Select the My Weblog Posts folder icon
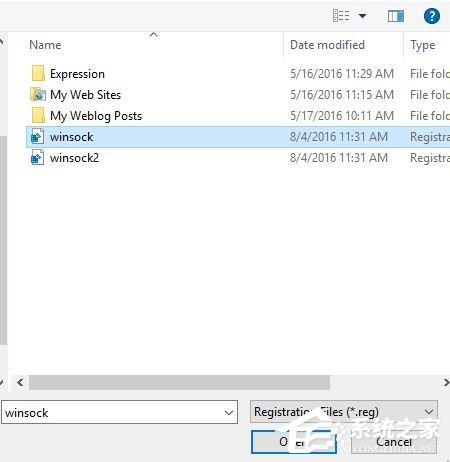Image resolution: width=450 pixels, height=462 pixels. pyautogui.click(x=38, y=116)
